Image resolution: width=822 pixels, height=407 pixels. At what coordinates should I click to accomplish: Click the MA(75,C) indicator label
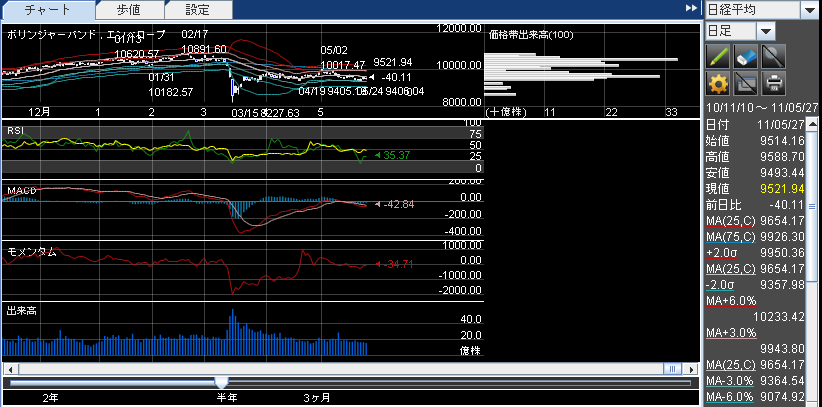pyautogui.click(x=728, y=236)
